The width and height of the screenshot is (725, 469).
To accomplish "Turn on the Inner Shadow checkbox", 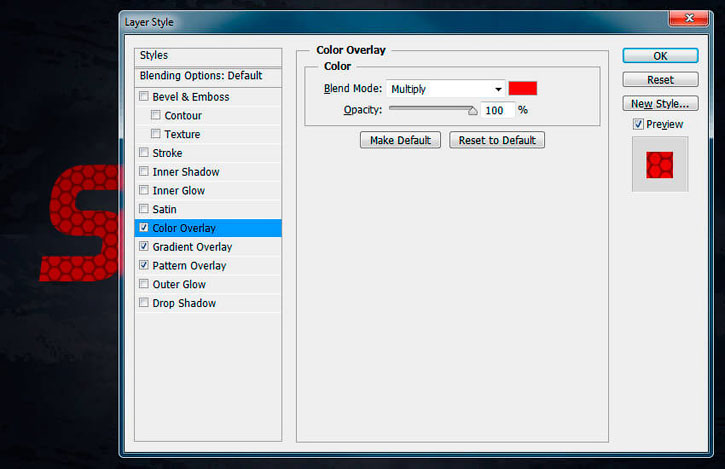I will pos(144,171).
